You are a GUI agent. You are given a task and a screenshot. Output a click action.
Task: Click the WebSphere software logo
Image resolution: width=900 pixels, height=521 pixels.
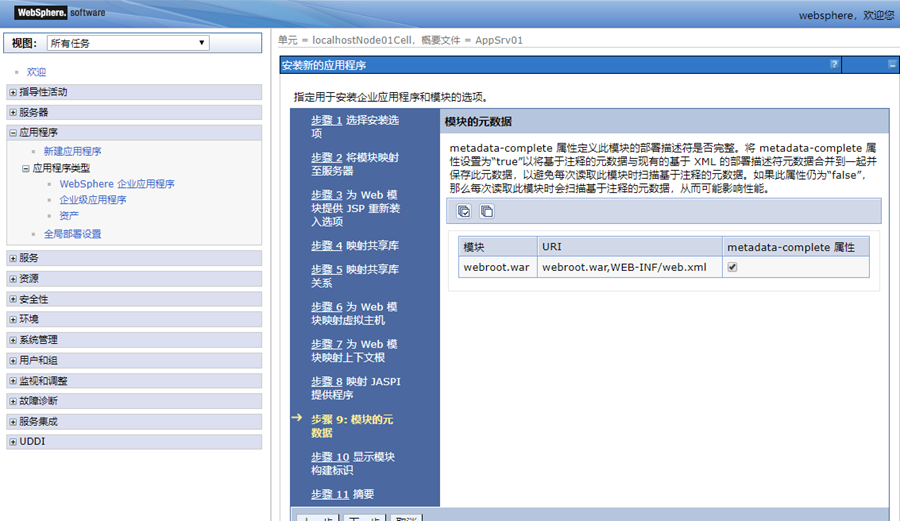tap(60, 12)
